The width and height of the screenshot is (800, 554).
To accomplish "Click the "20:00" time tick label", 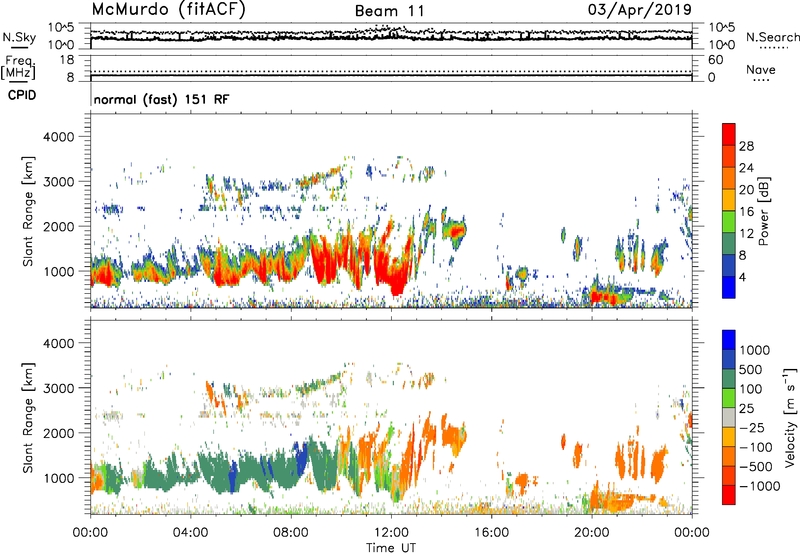I will [x=592, y=533].
